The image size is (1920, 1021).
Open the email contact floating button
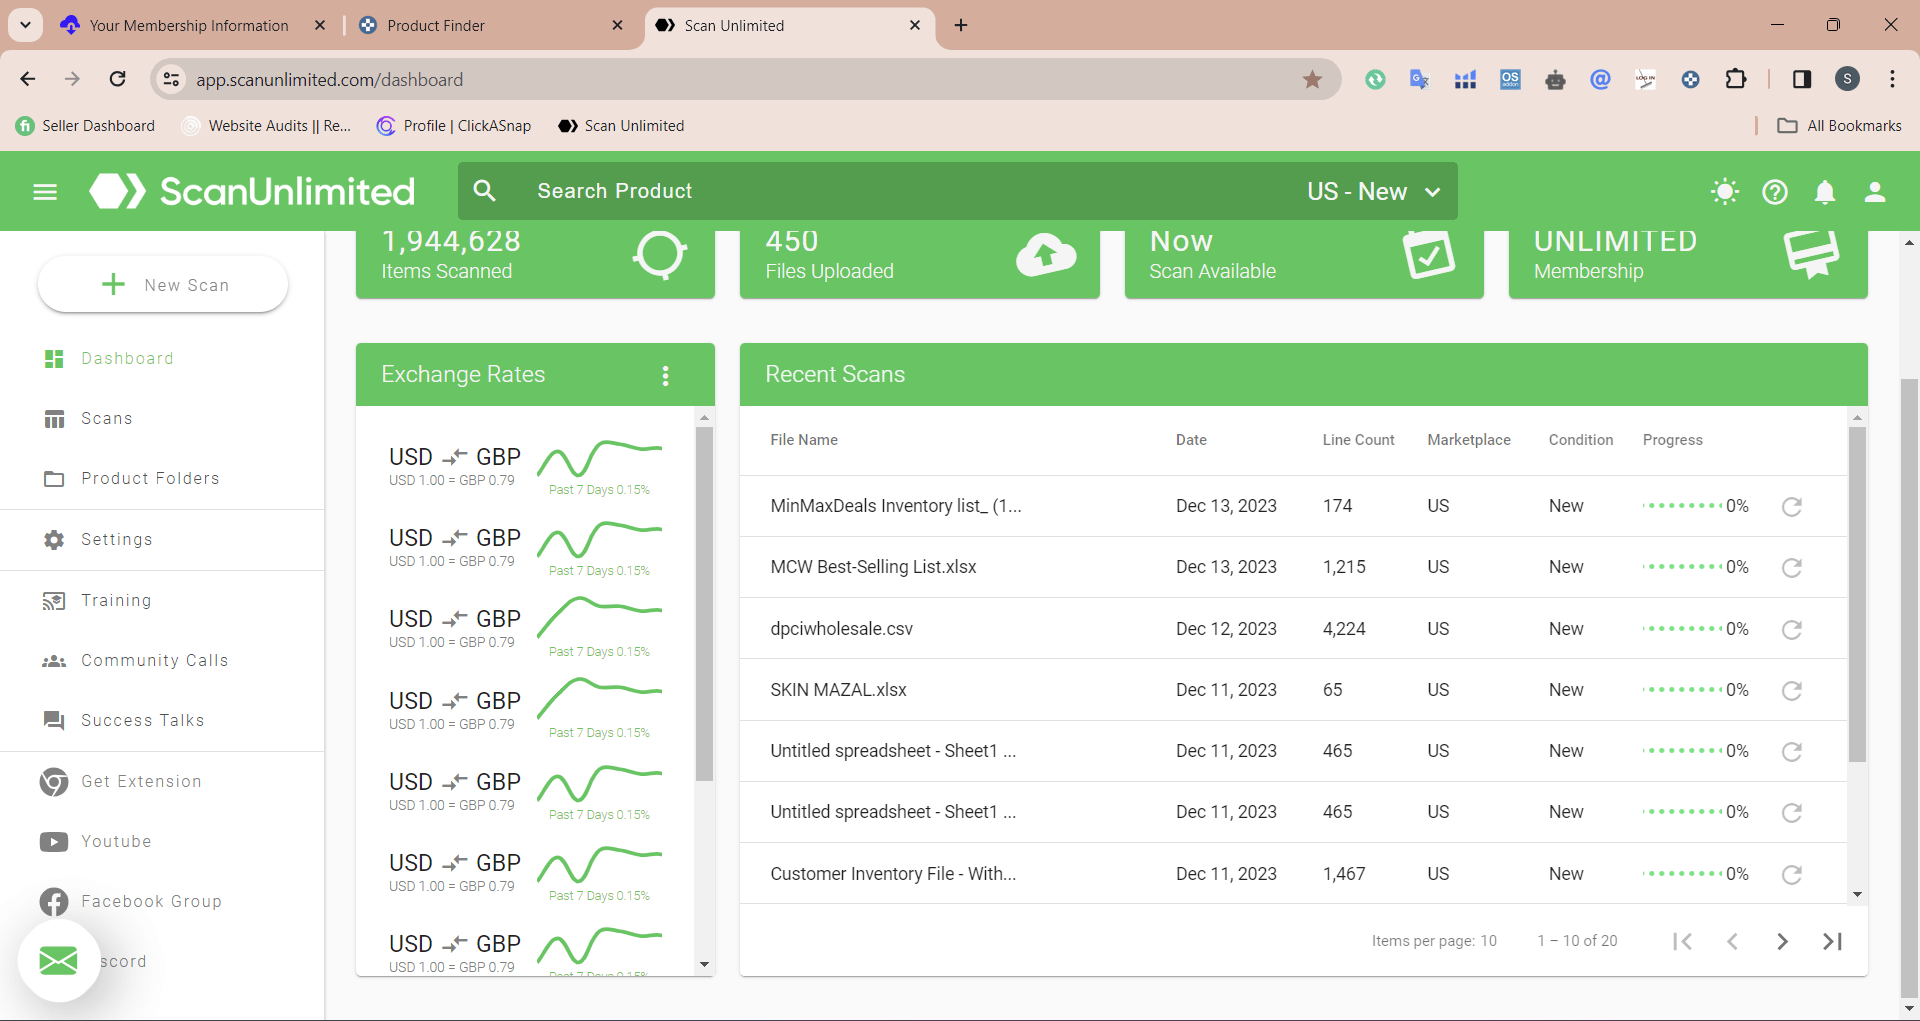coord(58,961)
